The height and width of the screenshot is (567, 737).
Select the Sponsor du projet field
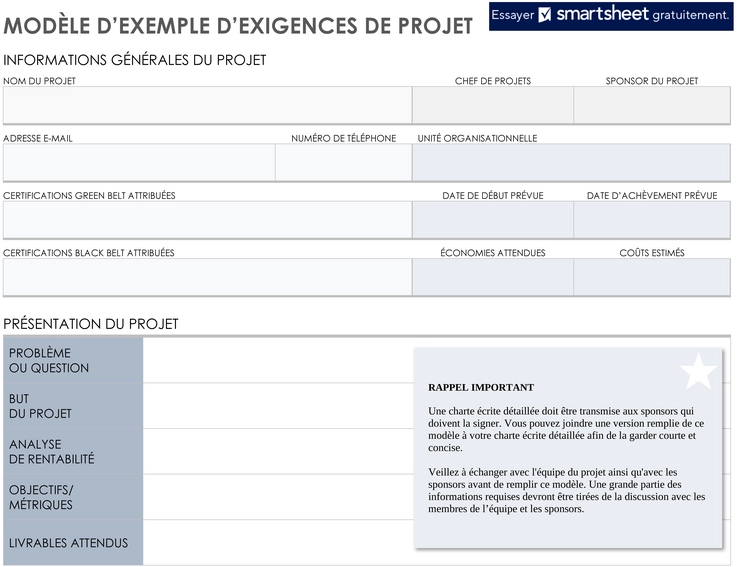[x=652, y=105]
